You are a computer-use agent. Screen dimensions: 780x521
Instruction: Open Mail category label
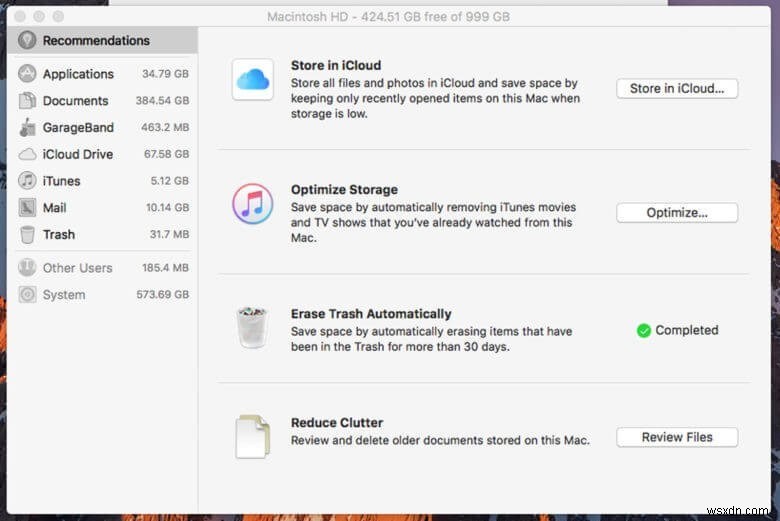click(x=54, y=208)
